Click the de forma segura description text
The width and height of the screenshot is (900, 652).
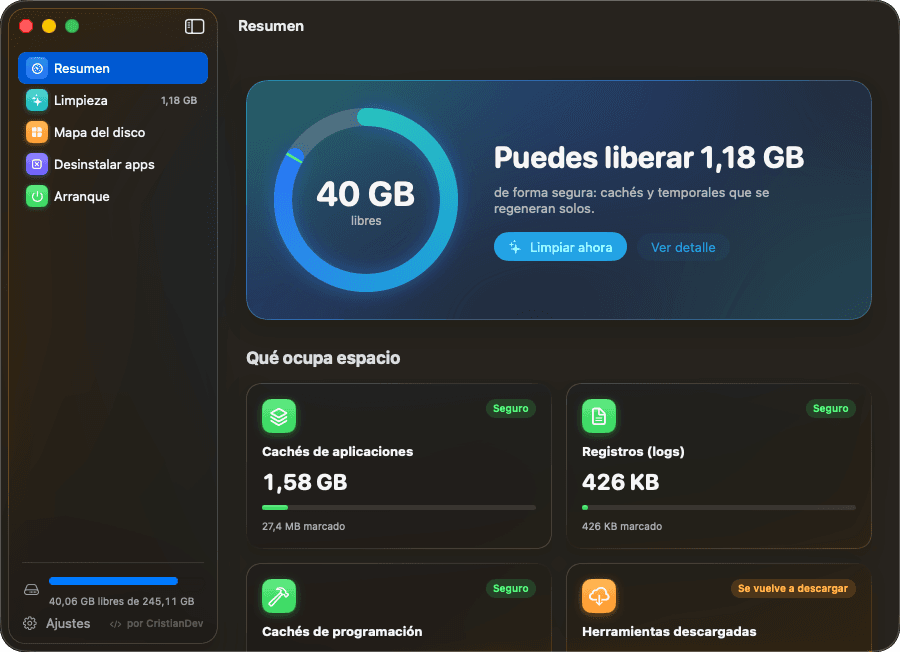[x=631, y=200]
